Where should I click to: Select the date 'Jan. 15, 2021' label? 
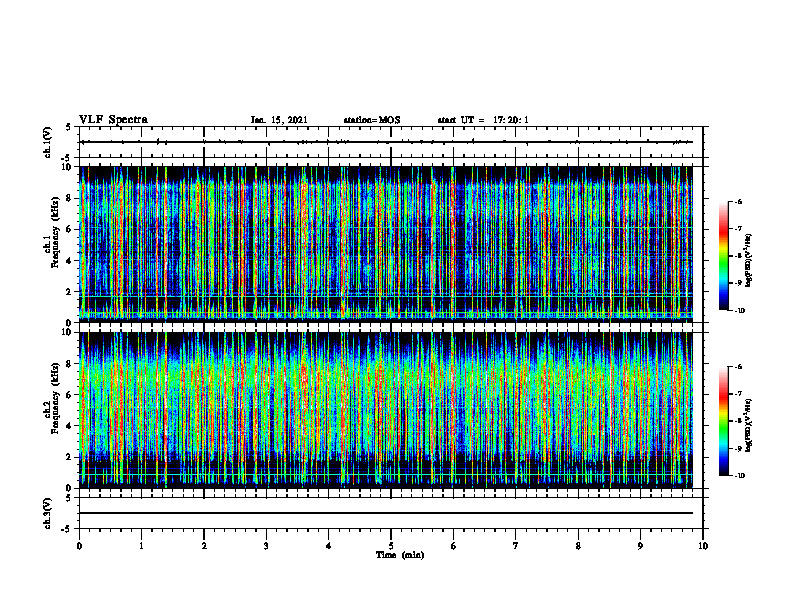(x=279, y=120)
